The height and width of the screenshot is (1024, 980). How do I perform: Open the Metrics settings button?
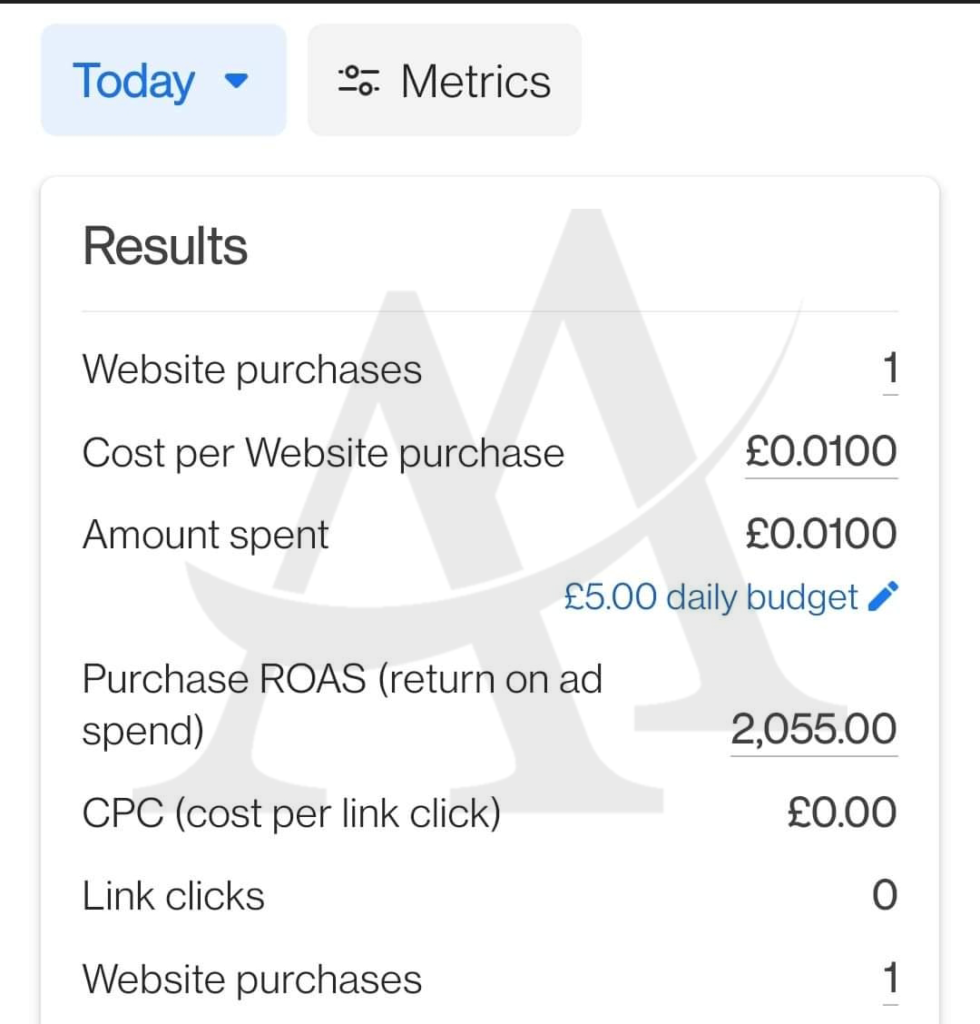[444, 80]
